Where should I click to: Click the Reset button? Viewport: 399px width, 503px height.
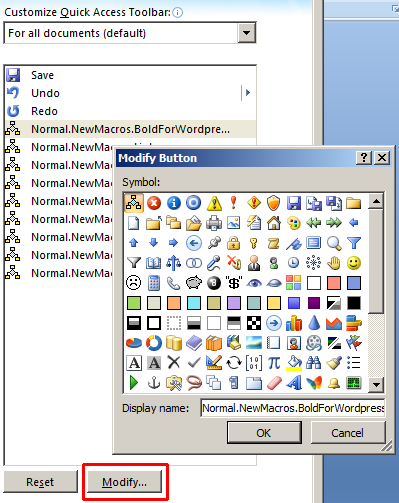point(40,482)
